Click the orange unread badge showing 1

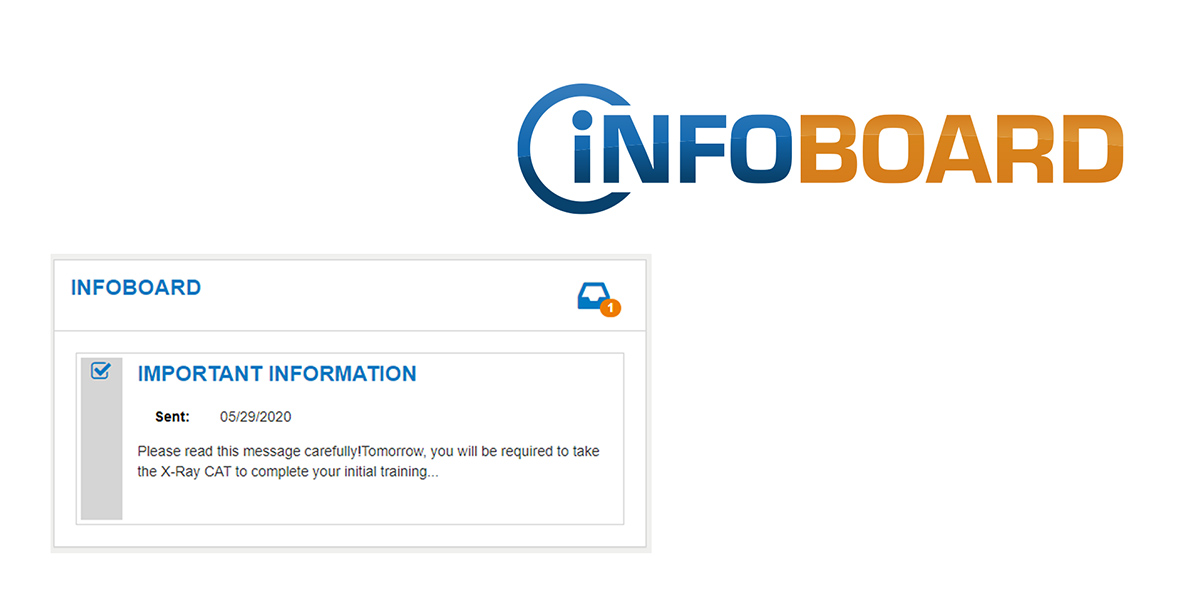(x=611, y=308)
